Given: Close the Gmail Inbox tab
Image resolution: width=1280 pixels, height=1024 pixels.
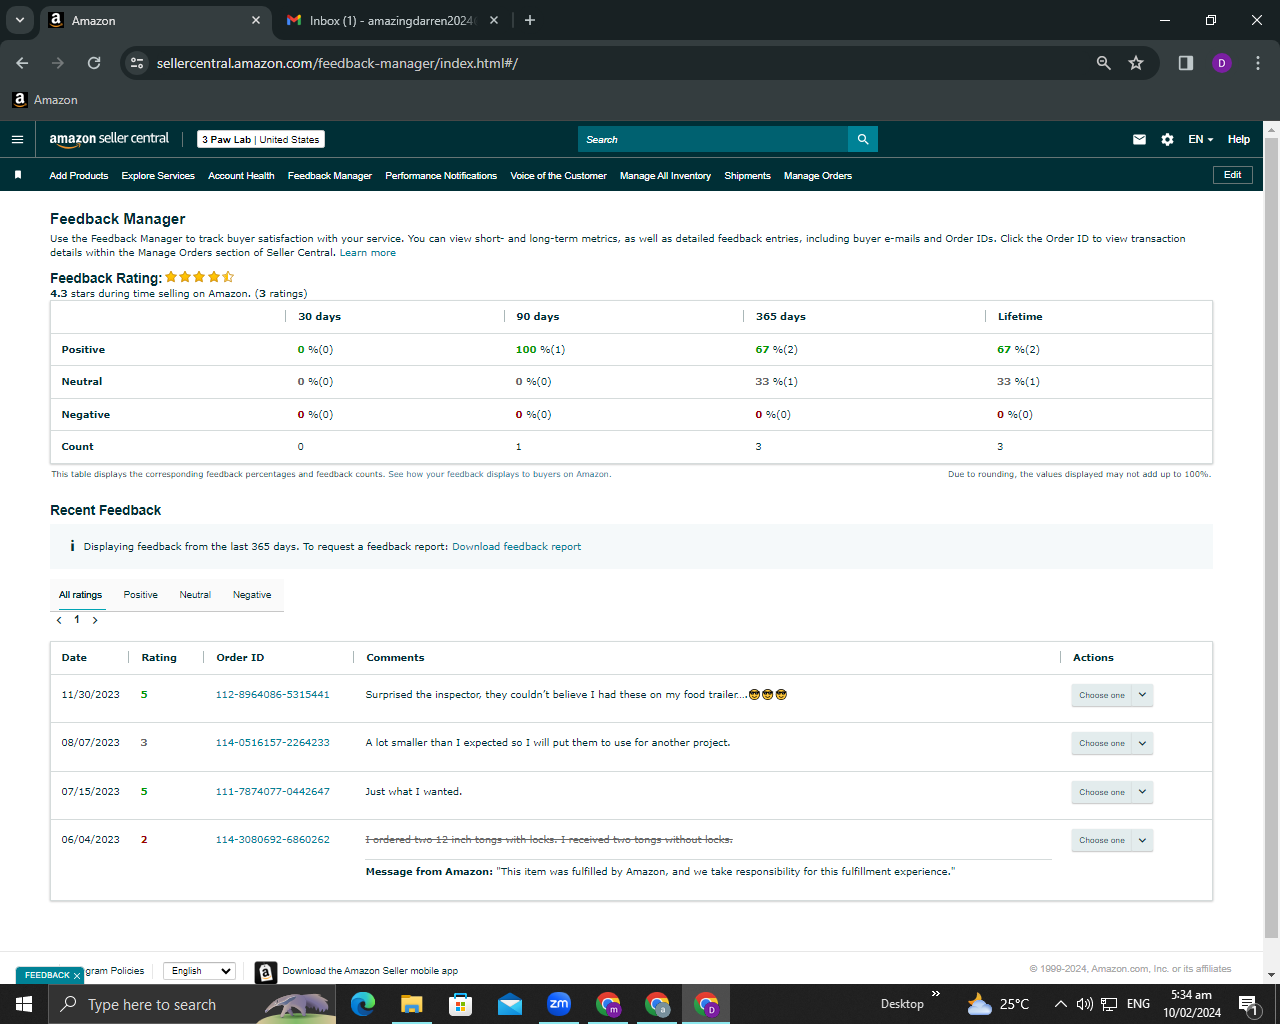Looking at the screenshot, I should tap(494, 20).
